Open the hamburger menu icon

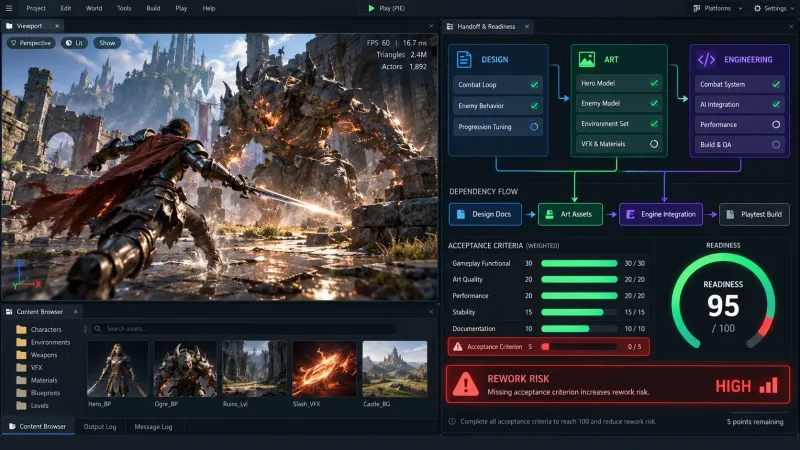click(9, 8)
